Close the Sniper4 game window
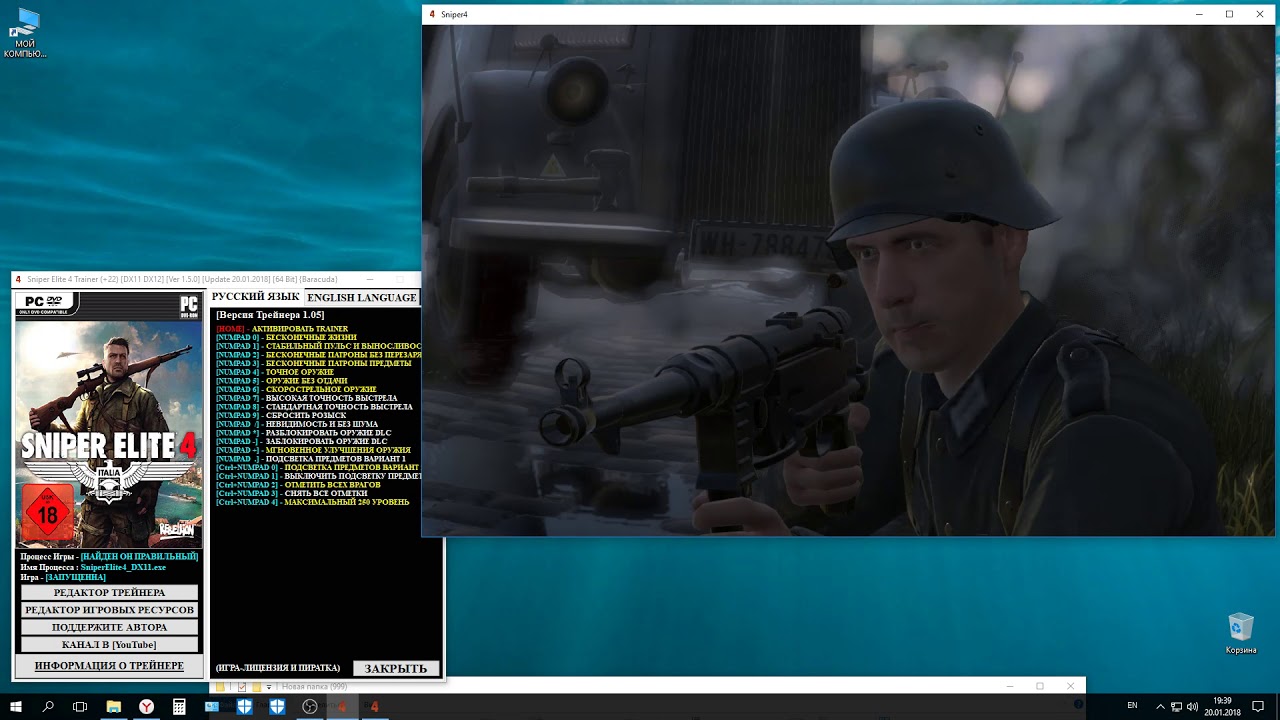 point(1261,14)
